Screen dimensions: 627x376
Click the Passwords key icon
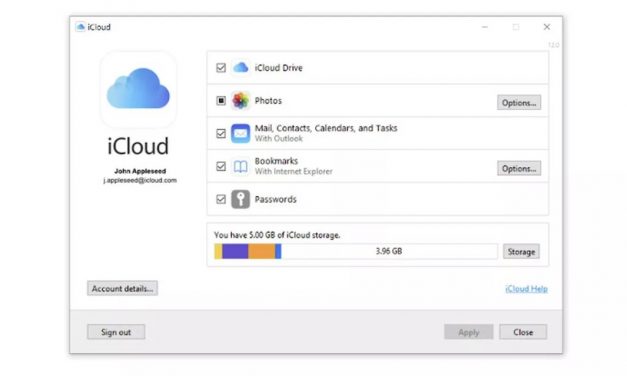point(240,199)
